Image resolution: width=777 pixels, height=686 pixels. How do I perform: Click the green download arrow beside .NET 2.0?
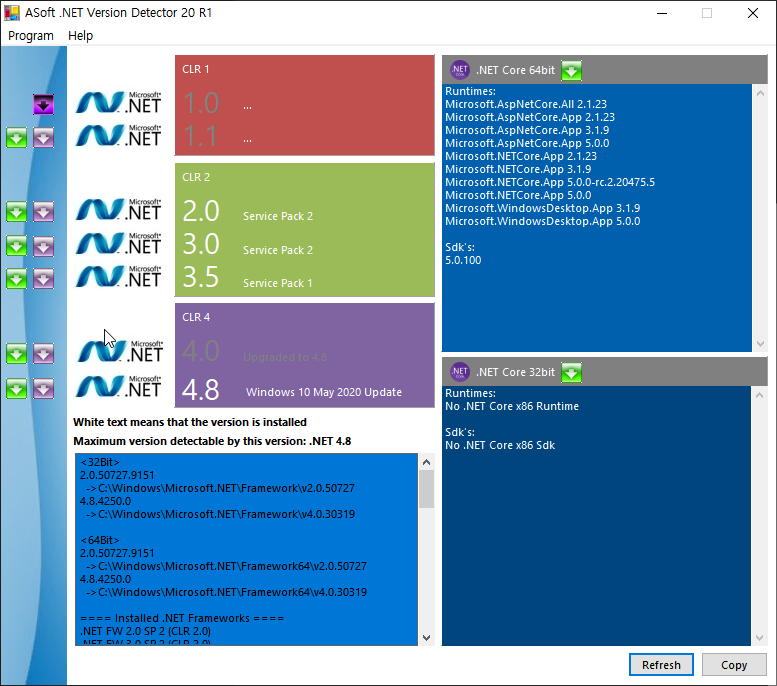coord(16,212)
